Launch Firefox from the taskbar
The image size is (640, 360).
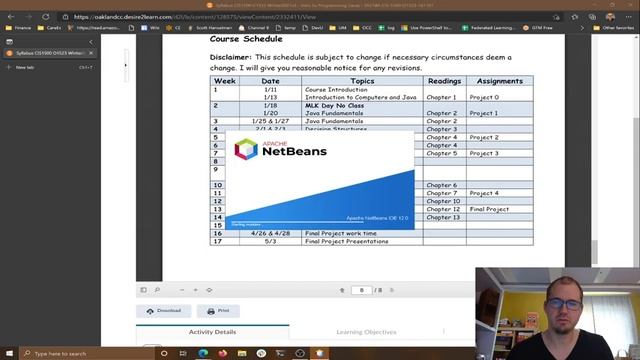222,353
